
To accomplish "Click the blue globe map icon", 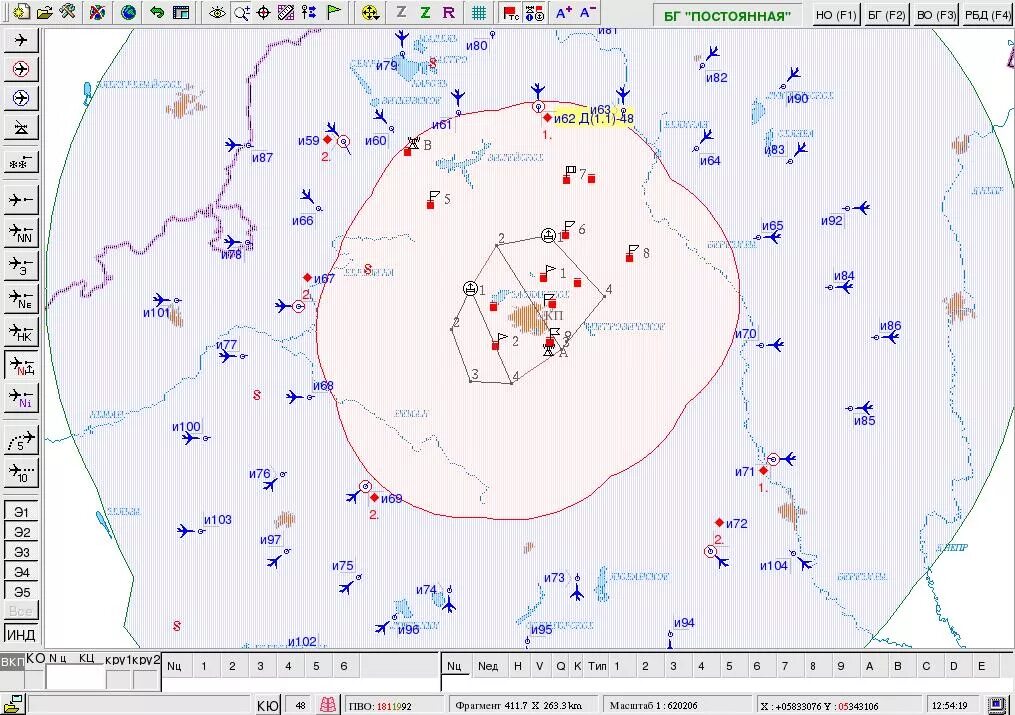I will coord(128,12).
